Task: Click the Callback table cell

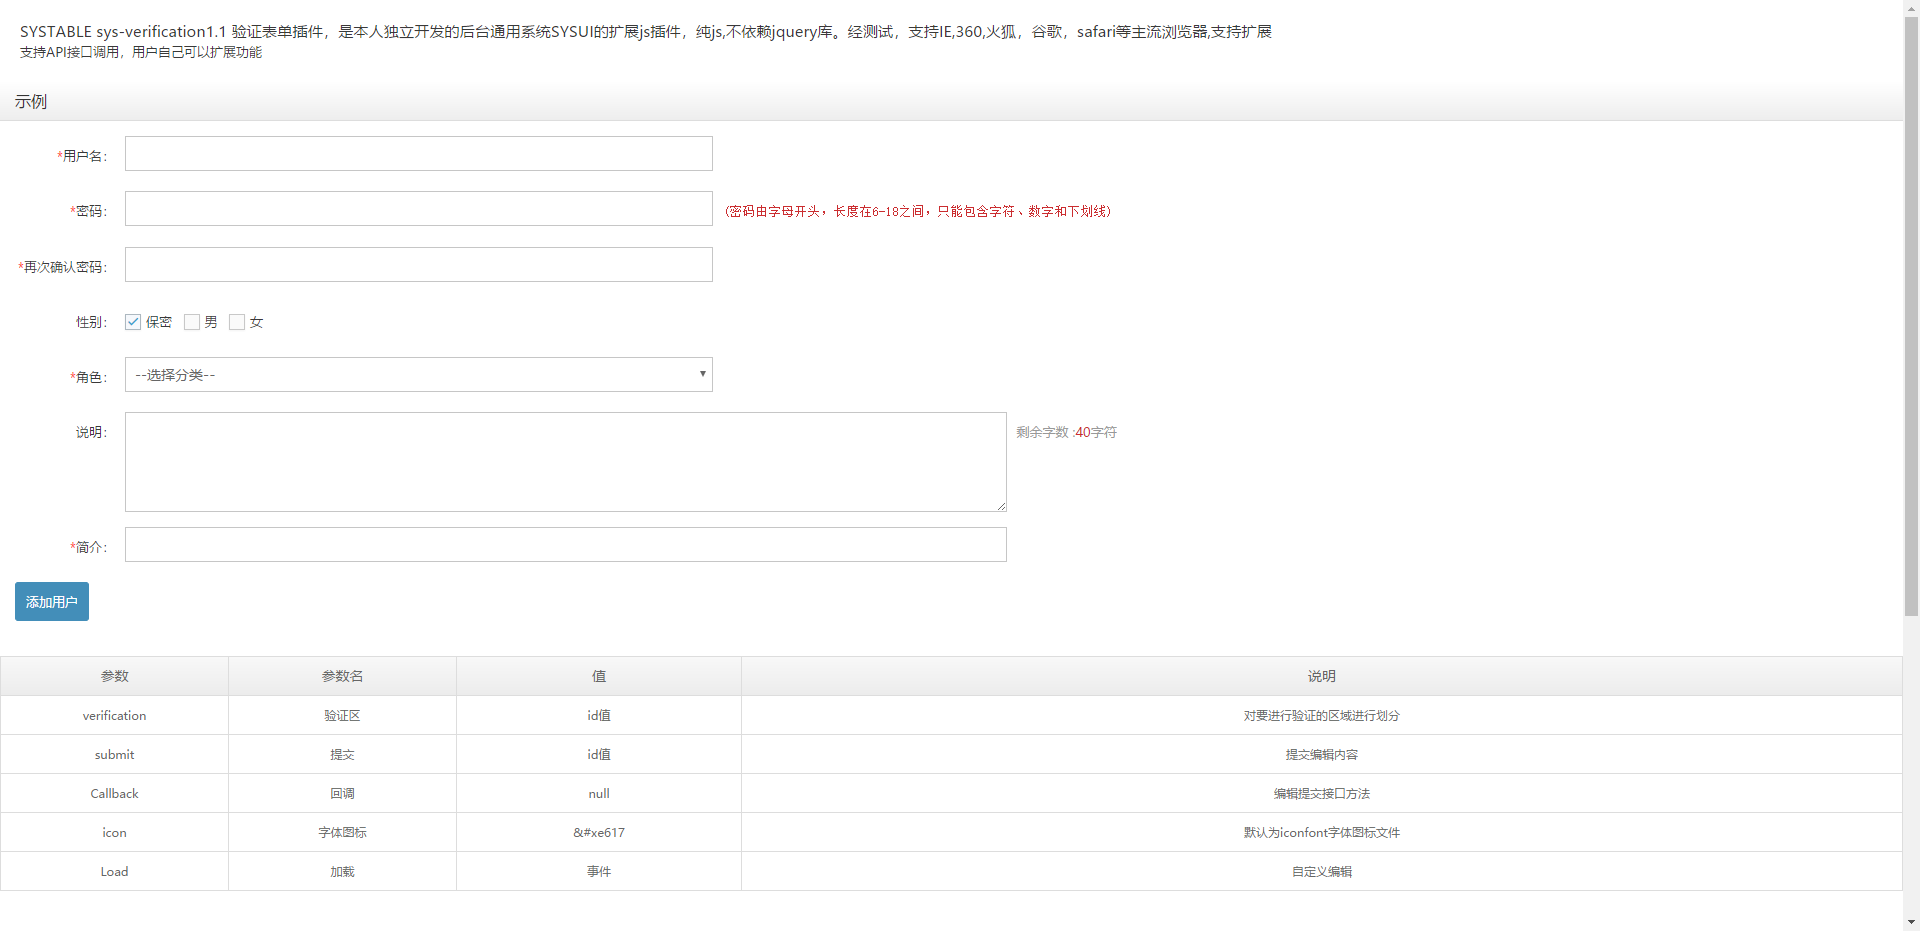Action: (114, 793)
